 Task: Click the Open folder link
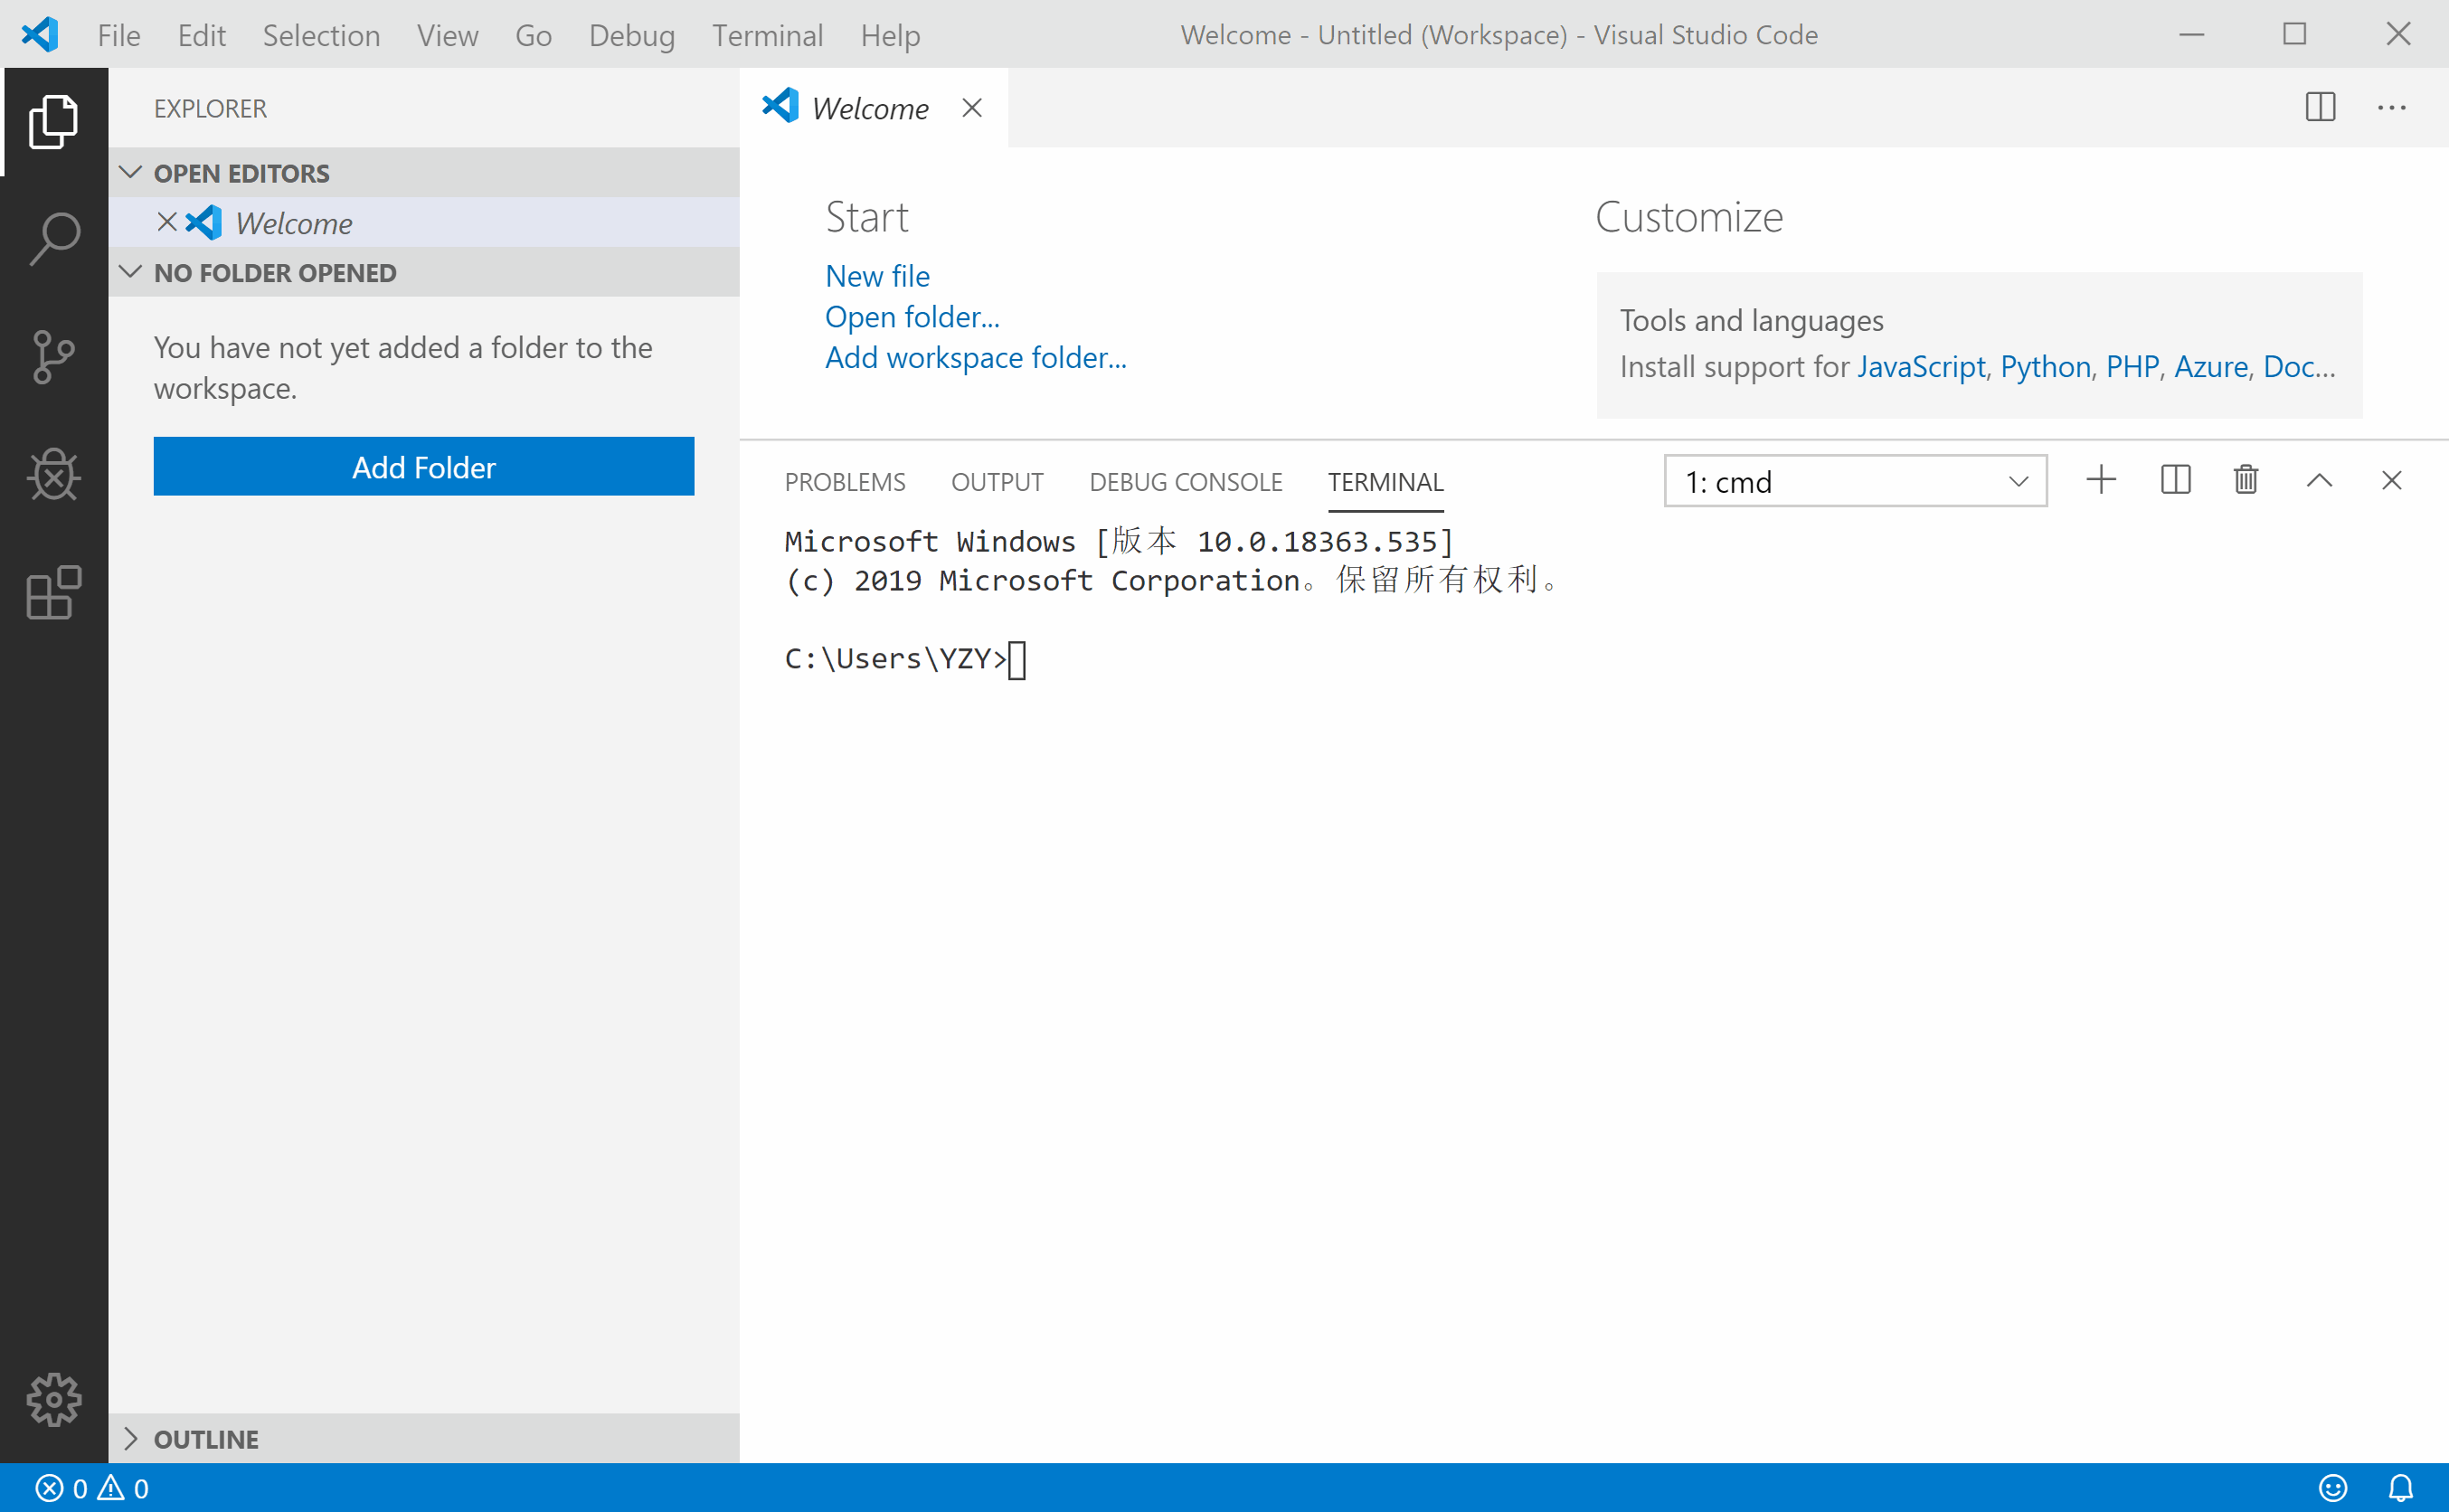[x=913, y=315]
